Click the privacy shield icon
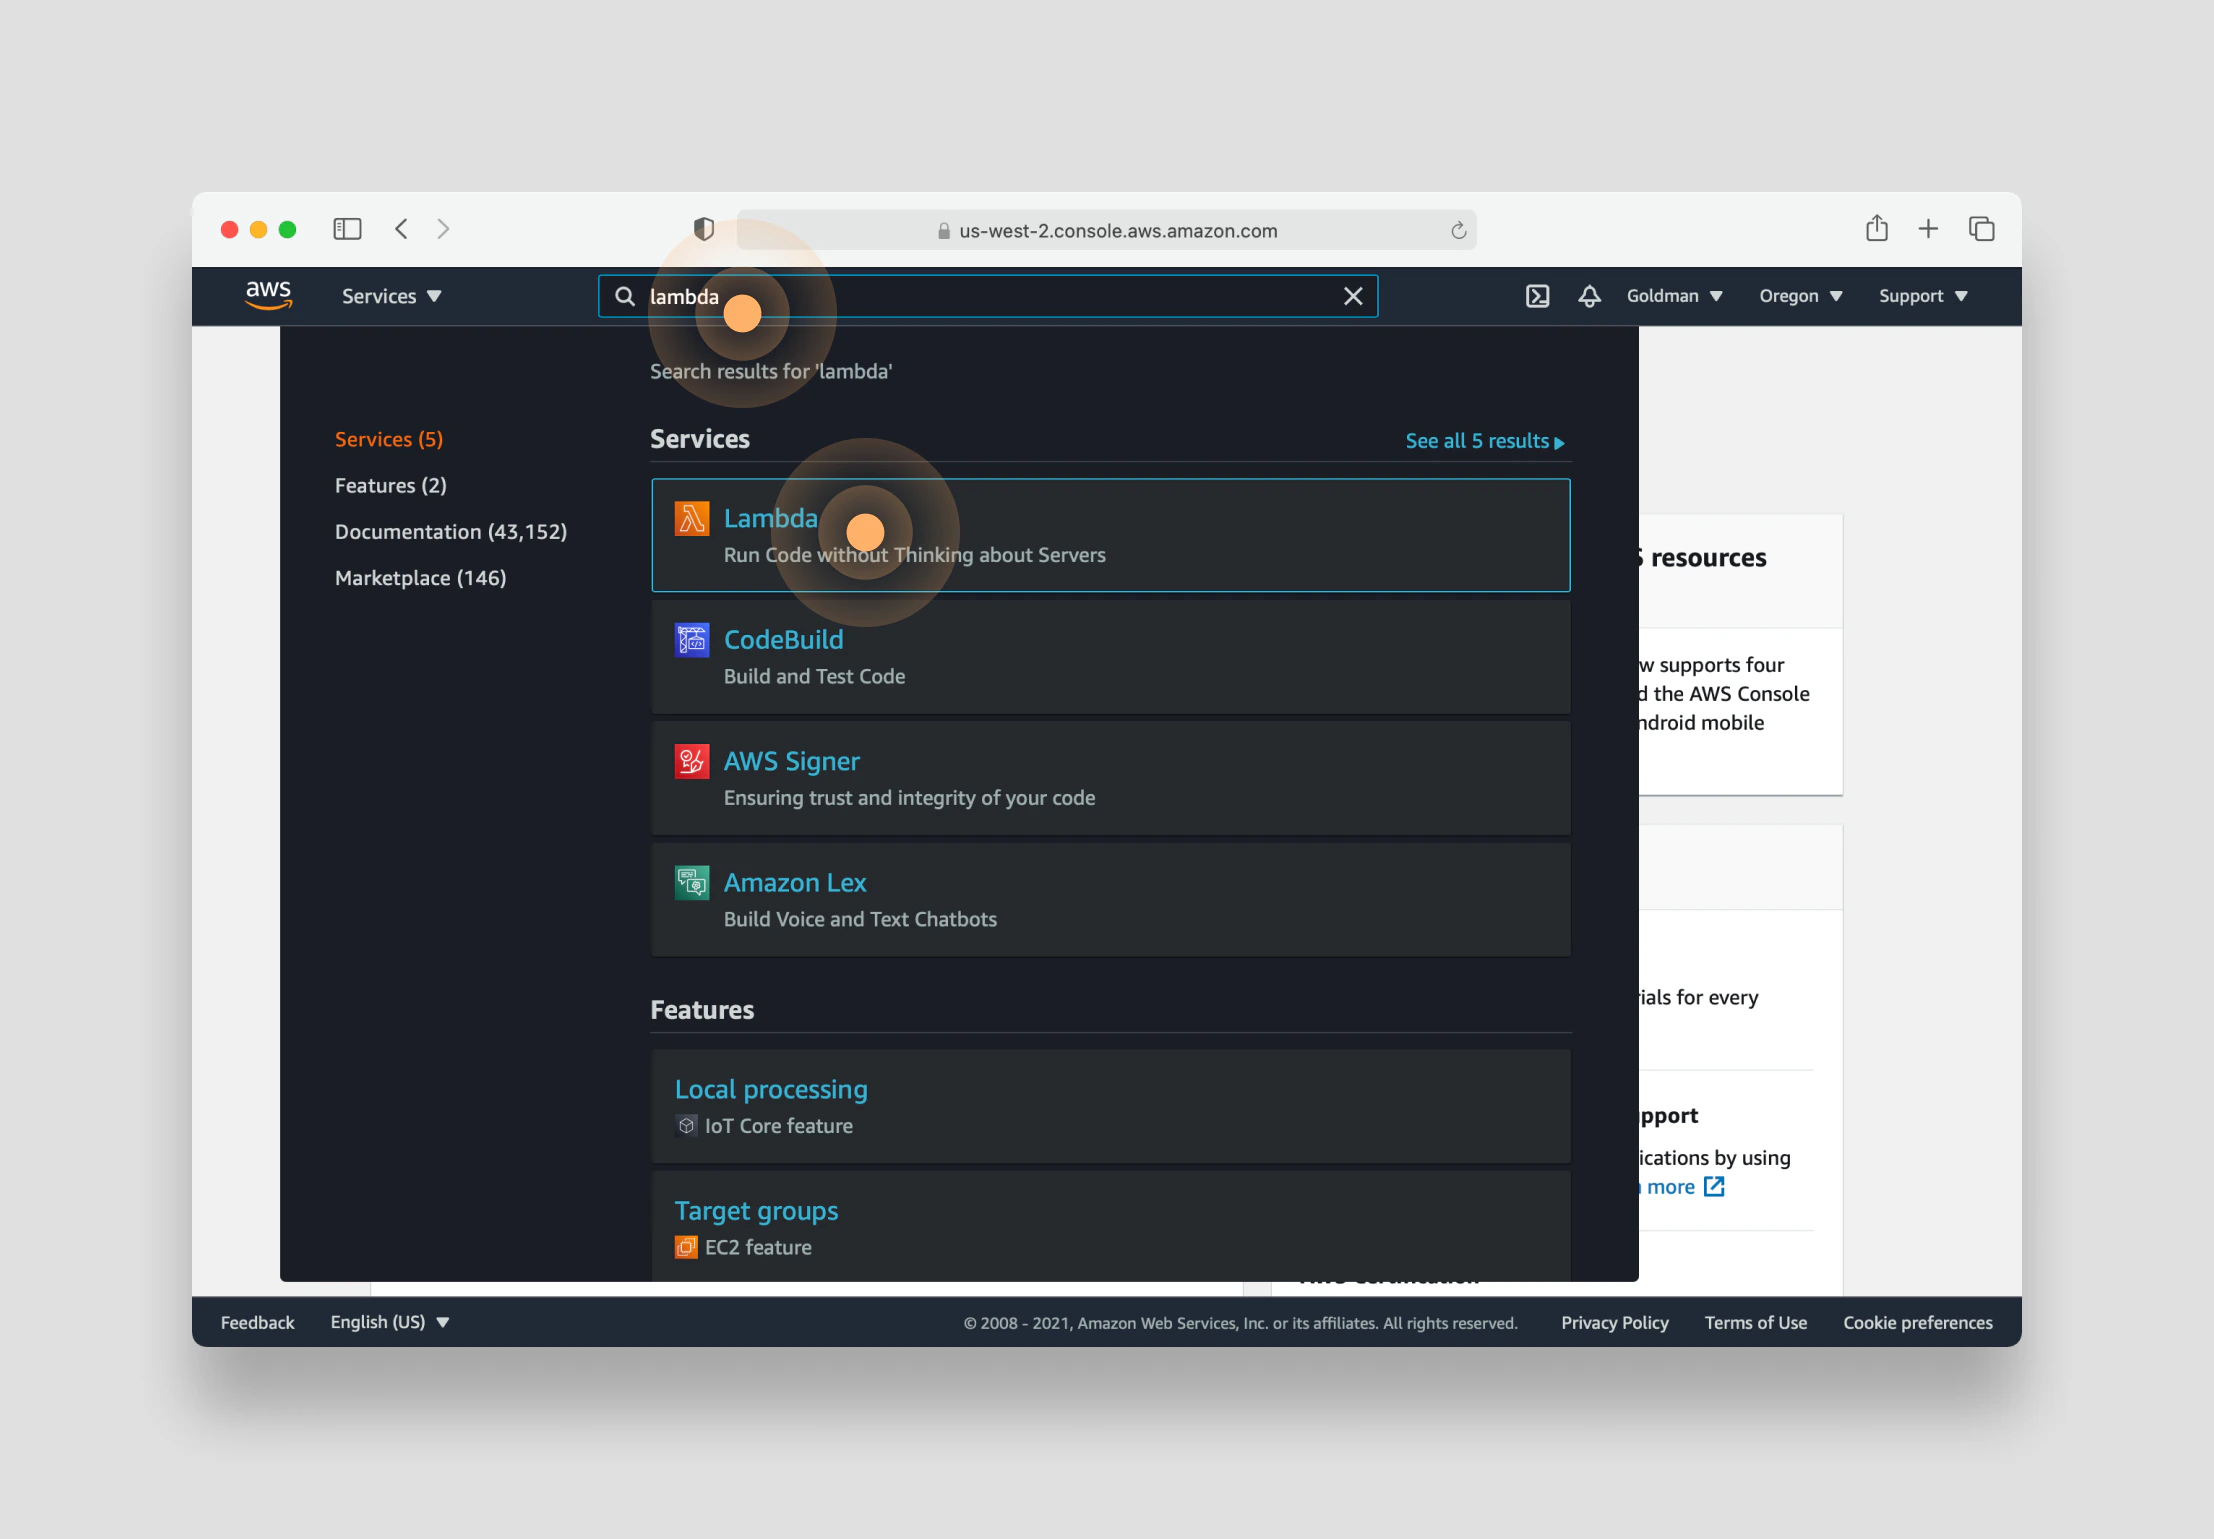Image resolution: width=2214 pixels, height=1539 pixels. click(x=704, y=230)
